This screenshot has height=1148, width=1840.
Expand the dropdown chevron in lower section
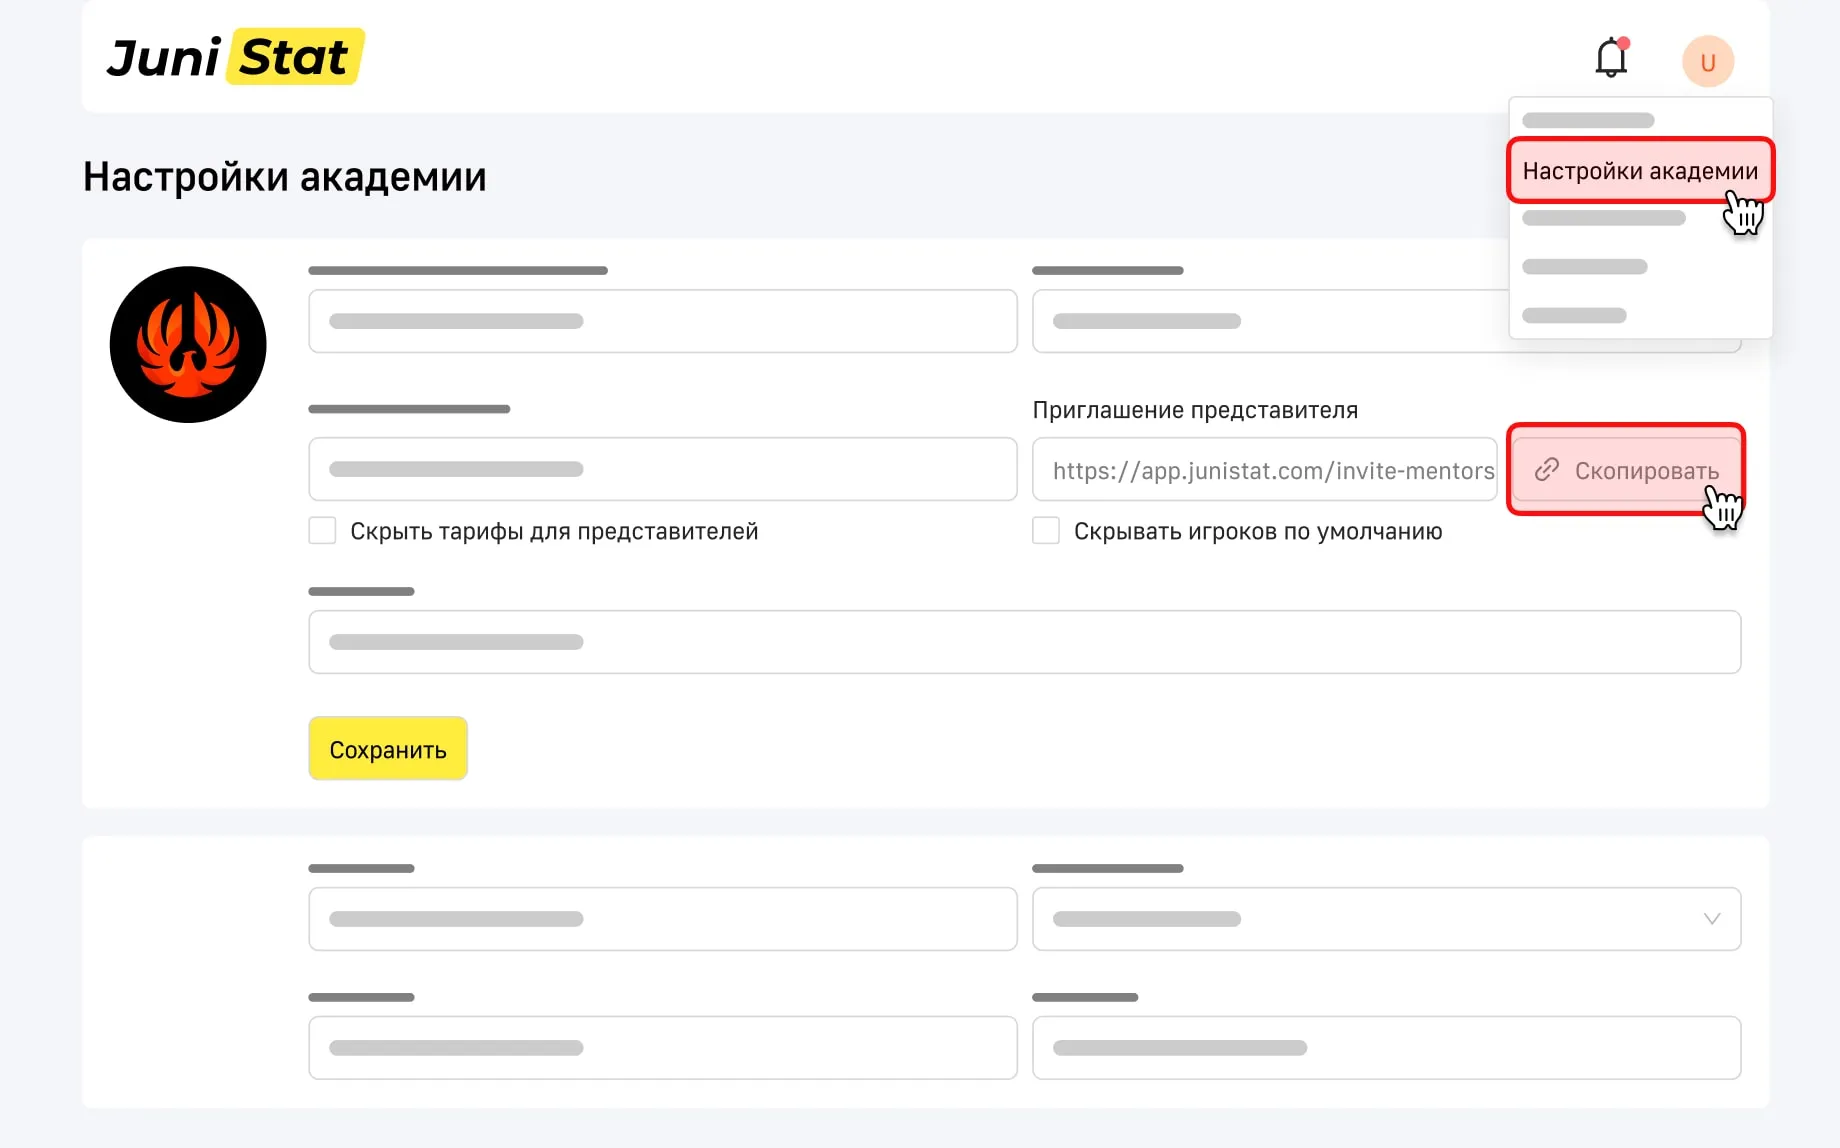coord(1711,919)
